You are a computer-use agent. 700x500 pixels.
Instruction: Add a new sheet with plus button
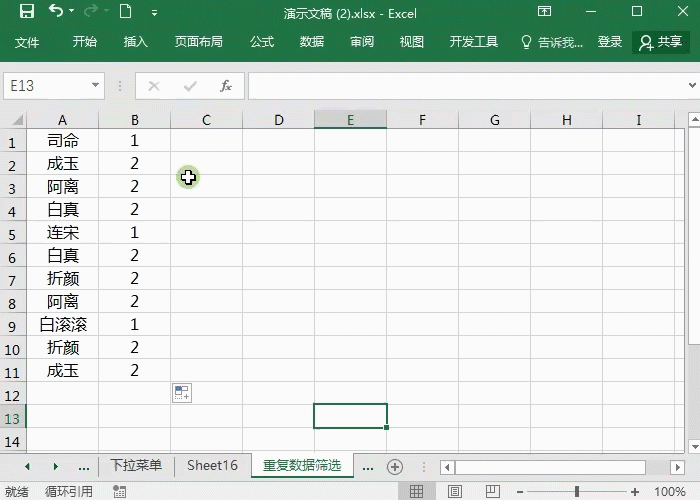pyautogui.click(x=395, y=467)
